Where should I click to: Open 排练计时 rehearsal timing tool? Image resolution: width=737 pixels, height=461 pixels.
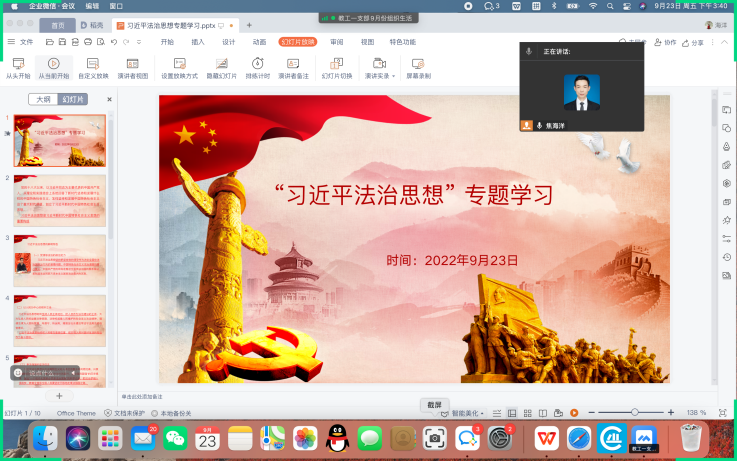[257, 67]
